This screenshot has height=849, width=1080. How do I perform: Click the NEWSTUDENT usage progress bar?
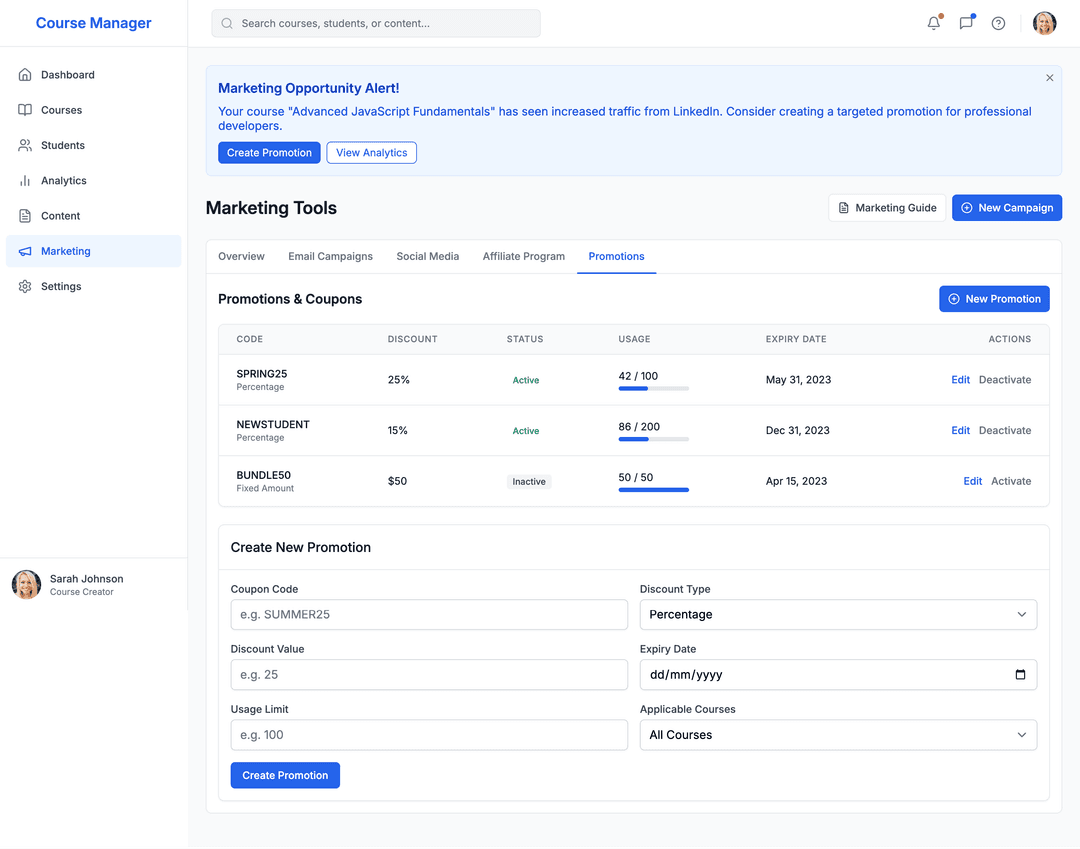click(x=653, y=439)
